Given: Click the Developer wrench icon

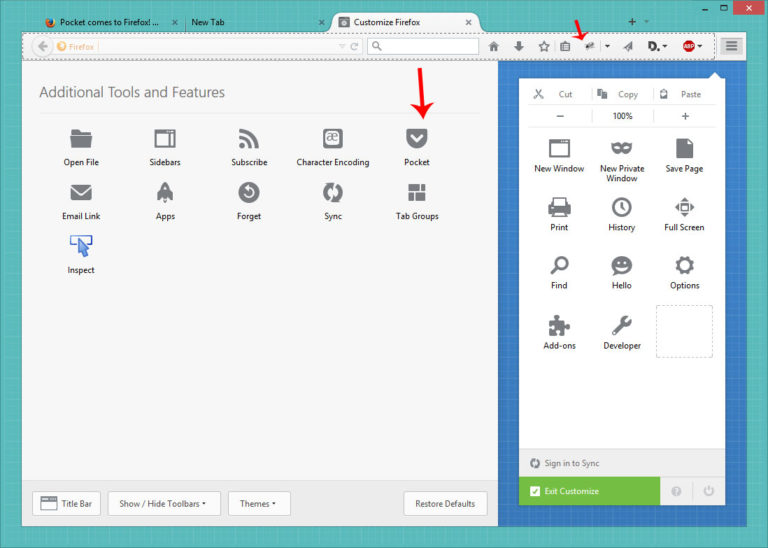Looking at the screenshot, I should pos(622,325).
